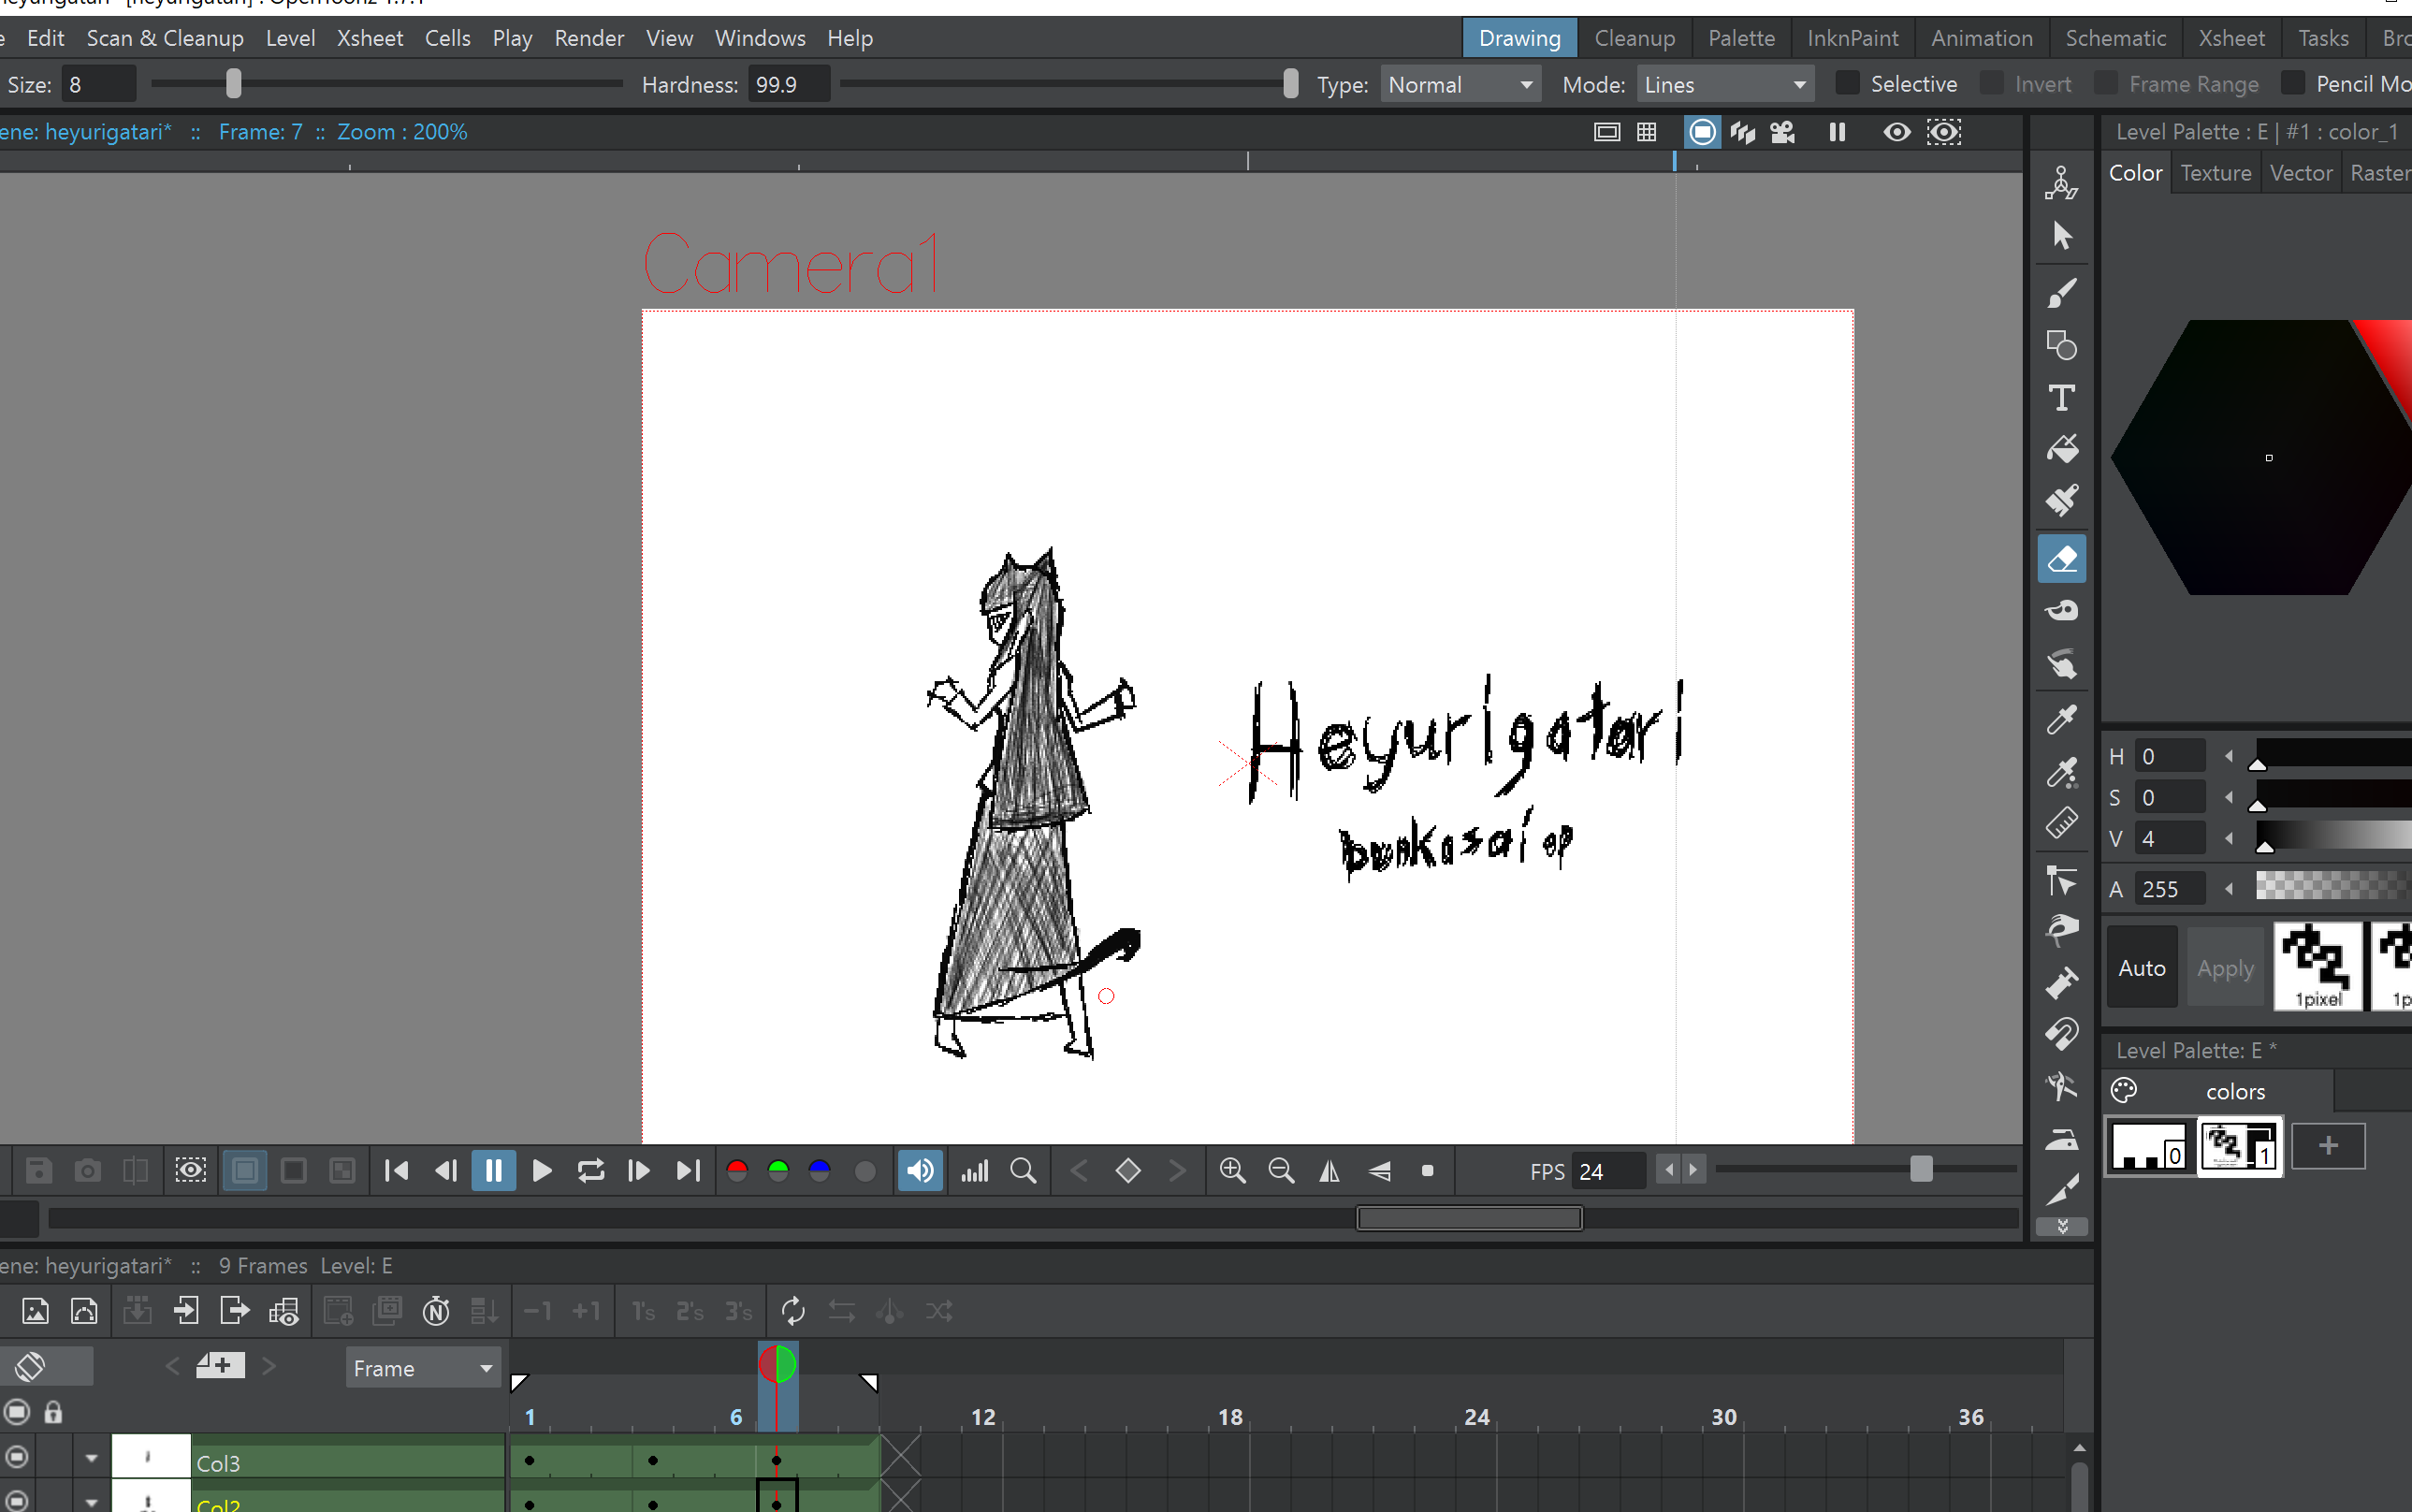Select the Fill bucket tool
Viewport: 2412px width, 1512px height.
(2062, 449)
